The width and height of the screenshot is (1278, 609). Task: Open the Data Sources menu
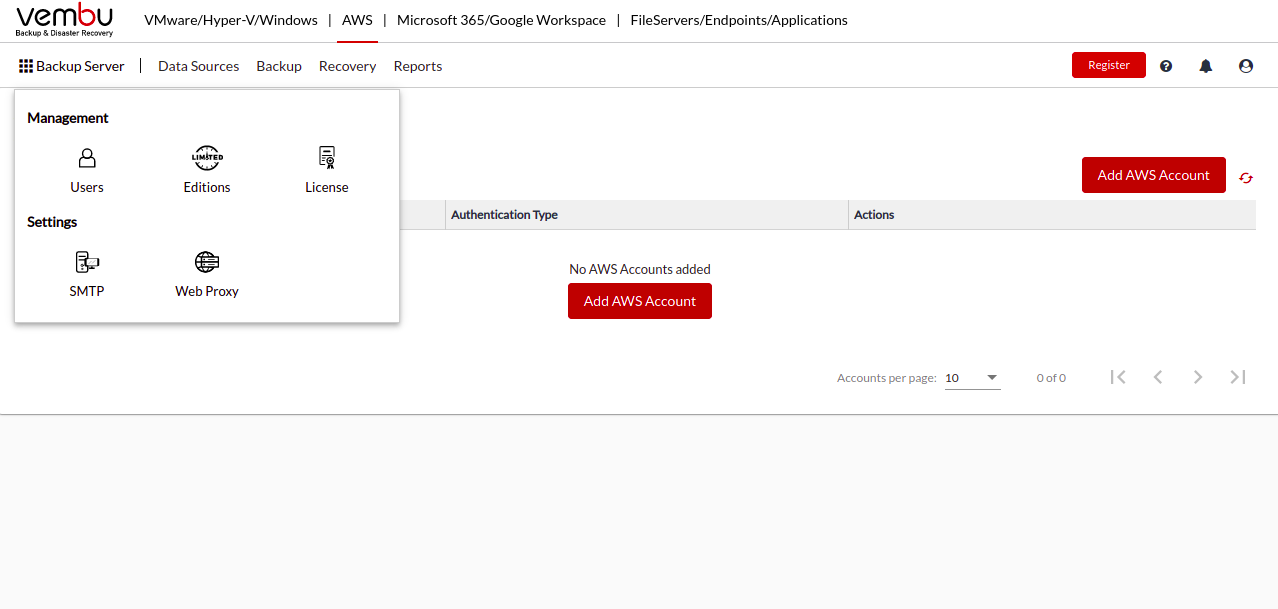(x=199, y=66)
